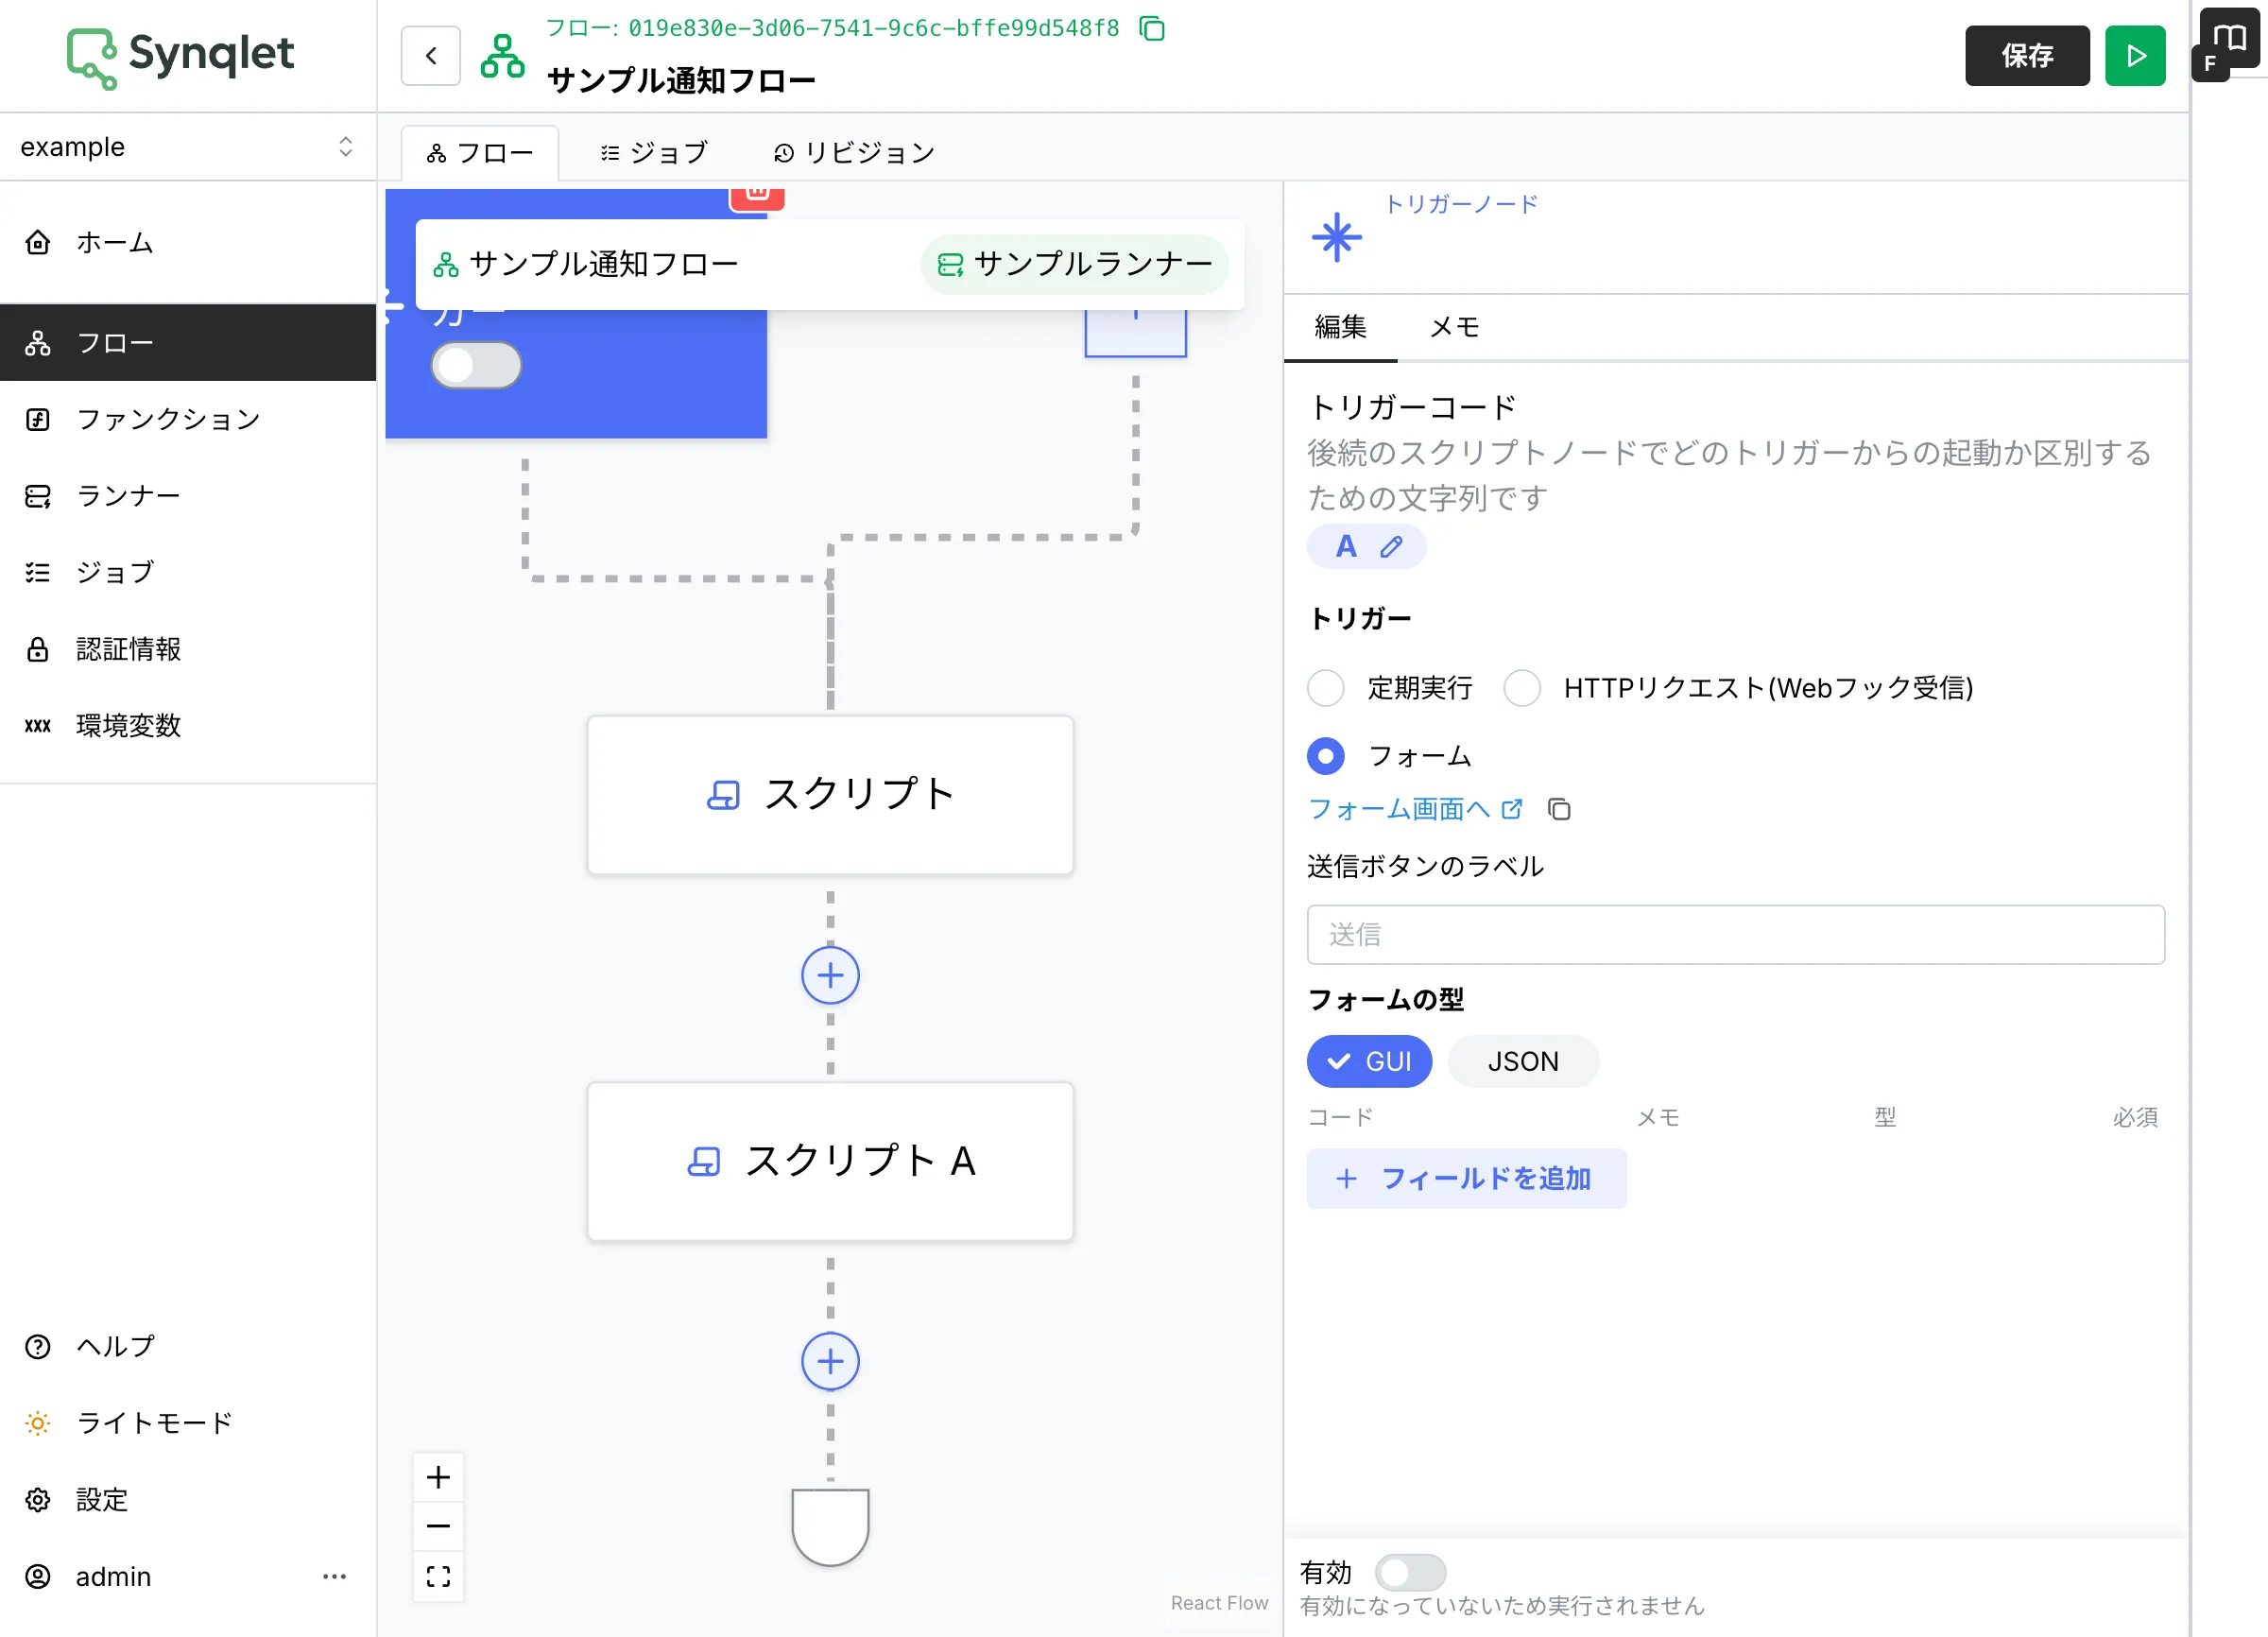Toggle the trigger node enable switch on canvas

point(476,365)
